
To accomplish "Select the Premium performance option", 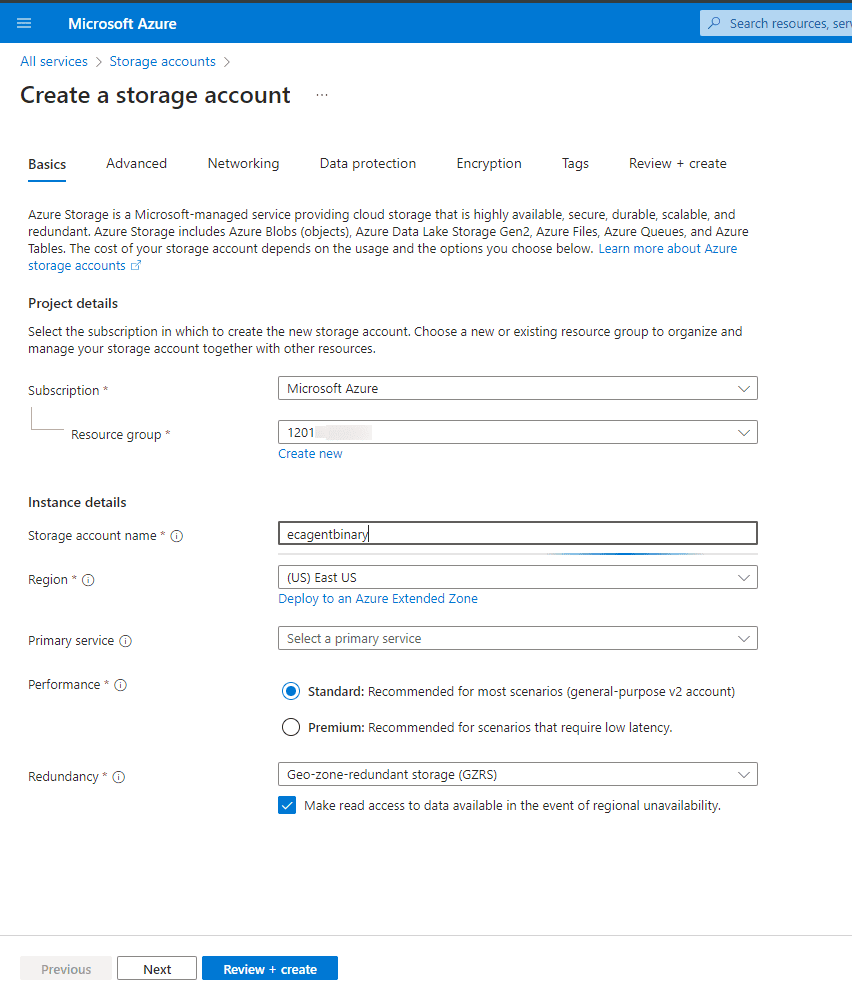I will pyautogui.click(x=291, y=727).
